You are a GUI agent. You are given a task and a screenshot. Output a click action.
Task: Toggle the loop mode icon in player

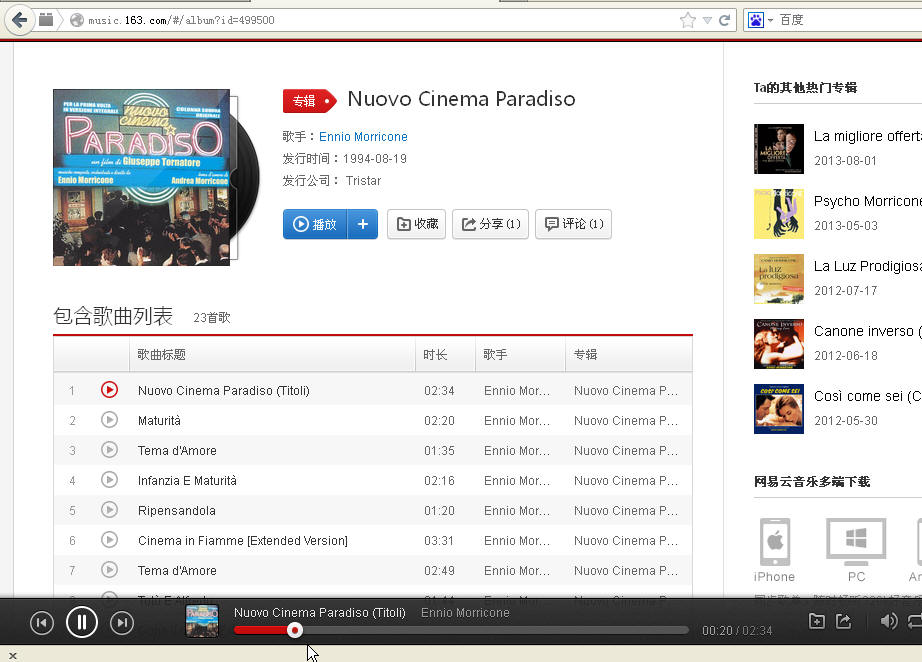tap(915, 621)
